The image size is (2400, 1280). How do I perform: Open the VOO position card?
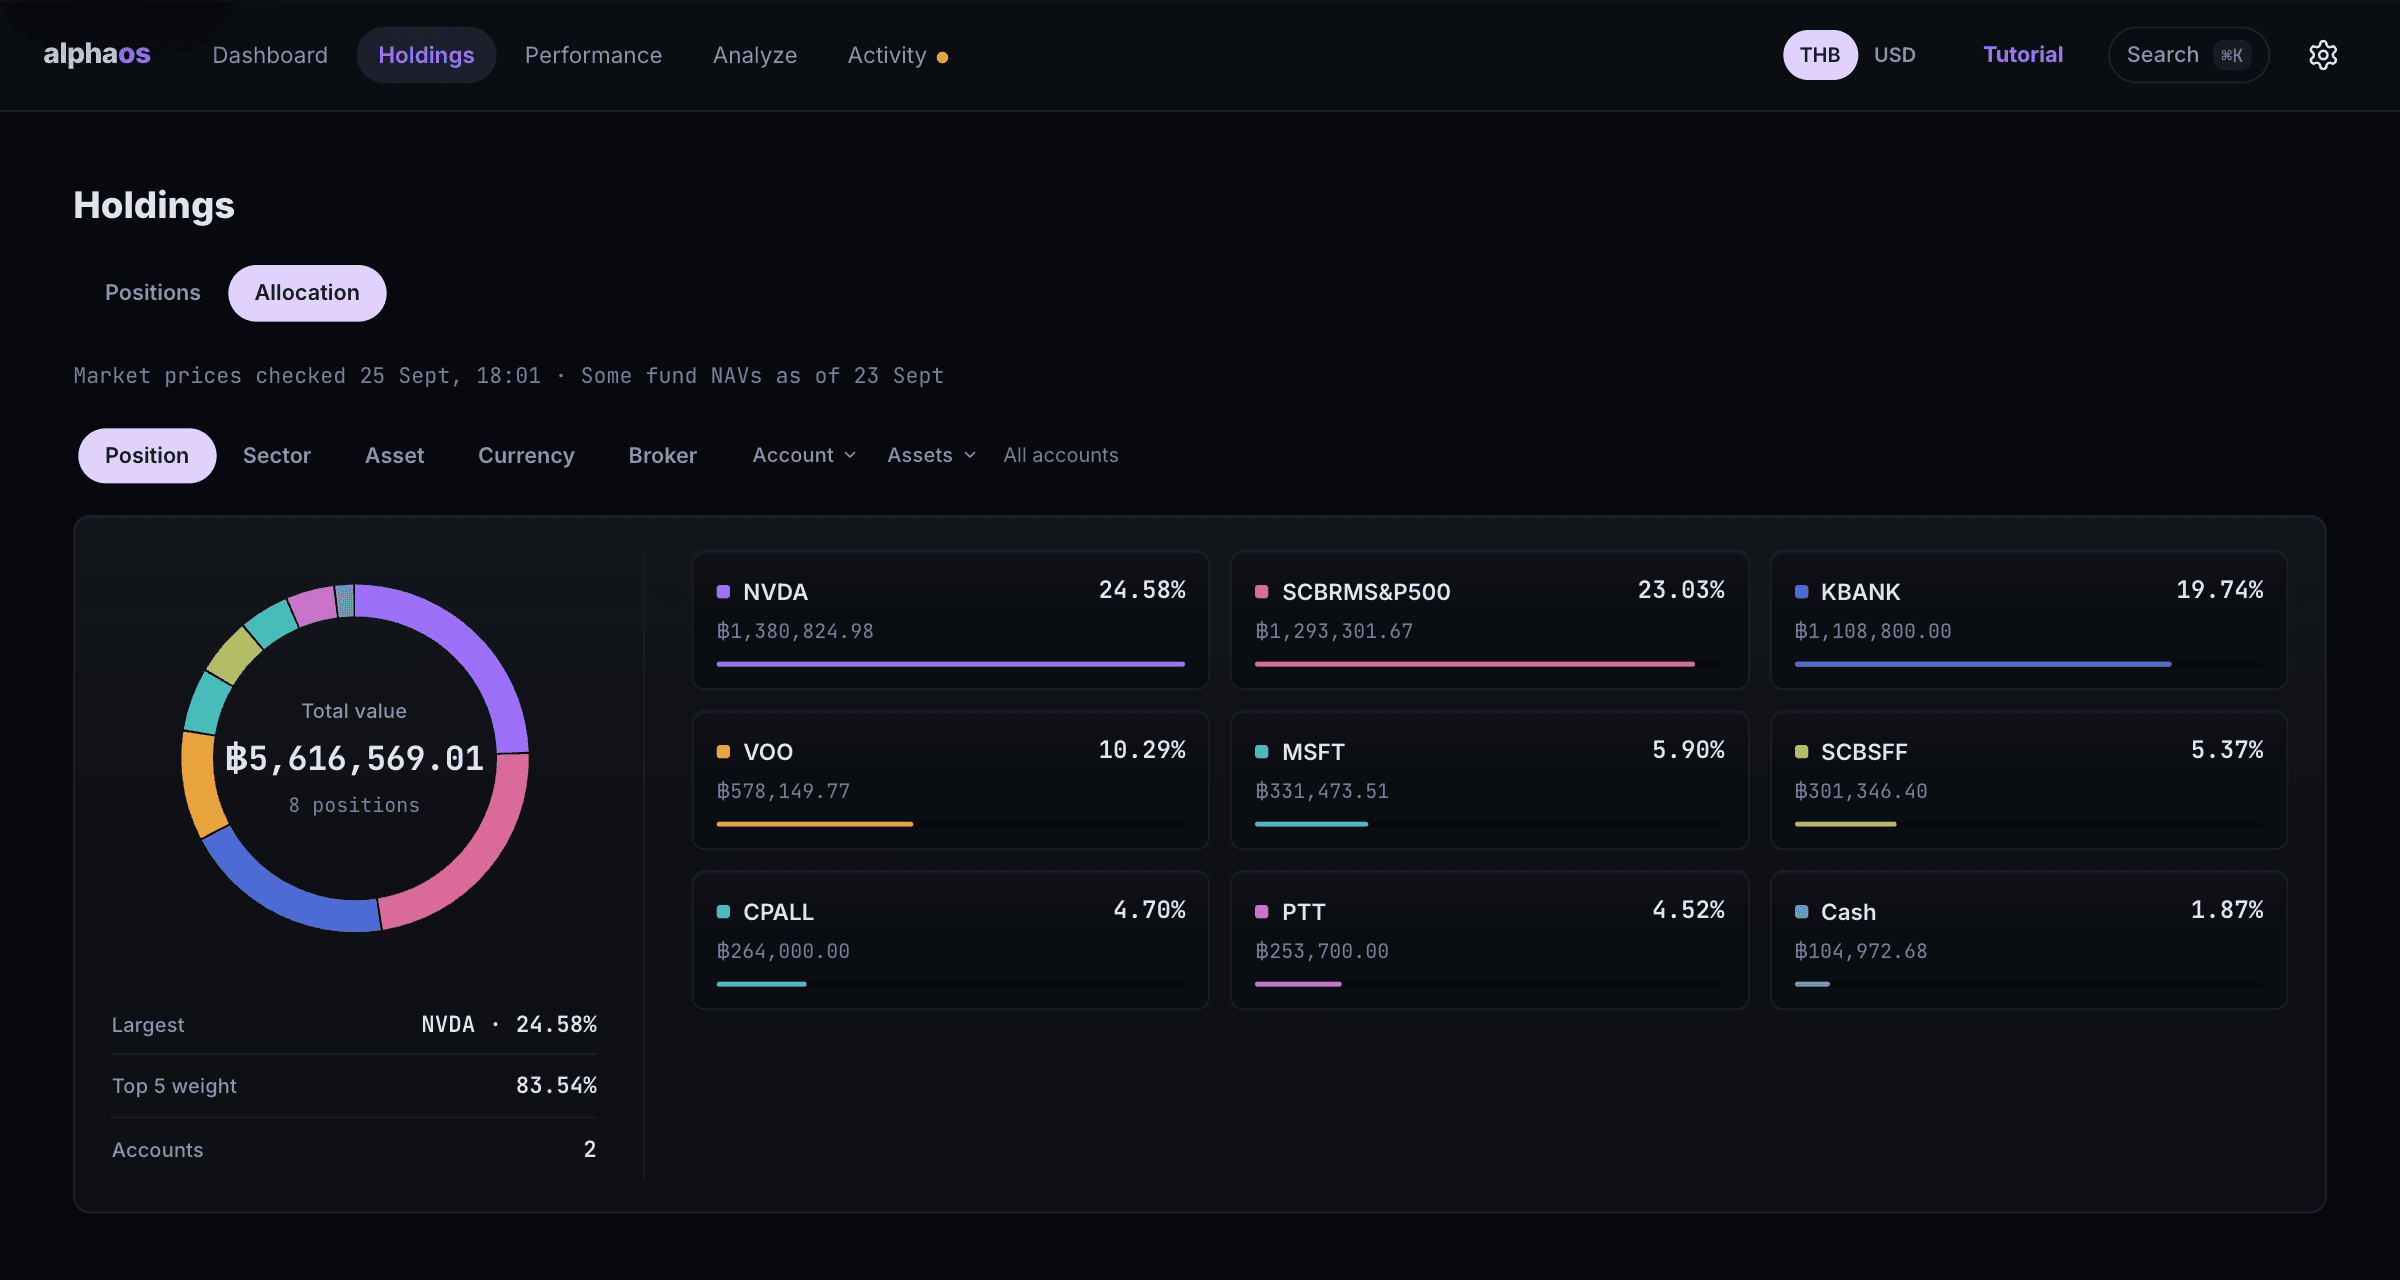tap(950, 780)
